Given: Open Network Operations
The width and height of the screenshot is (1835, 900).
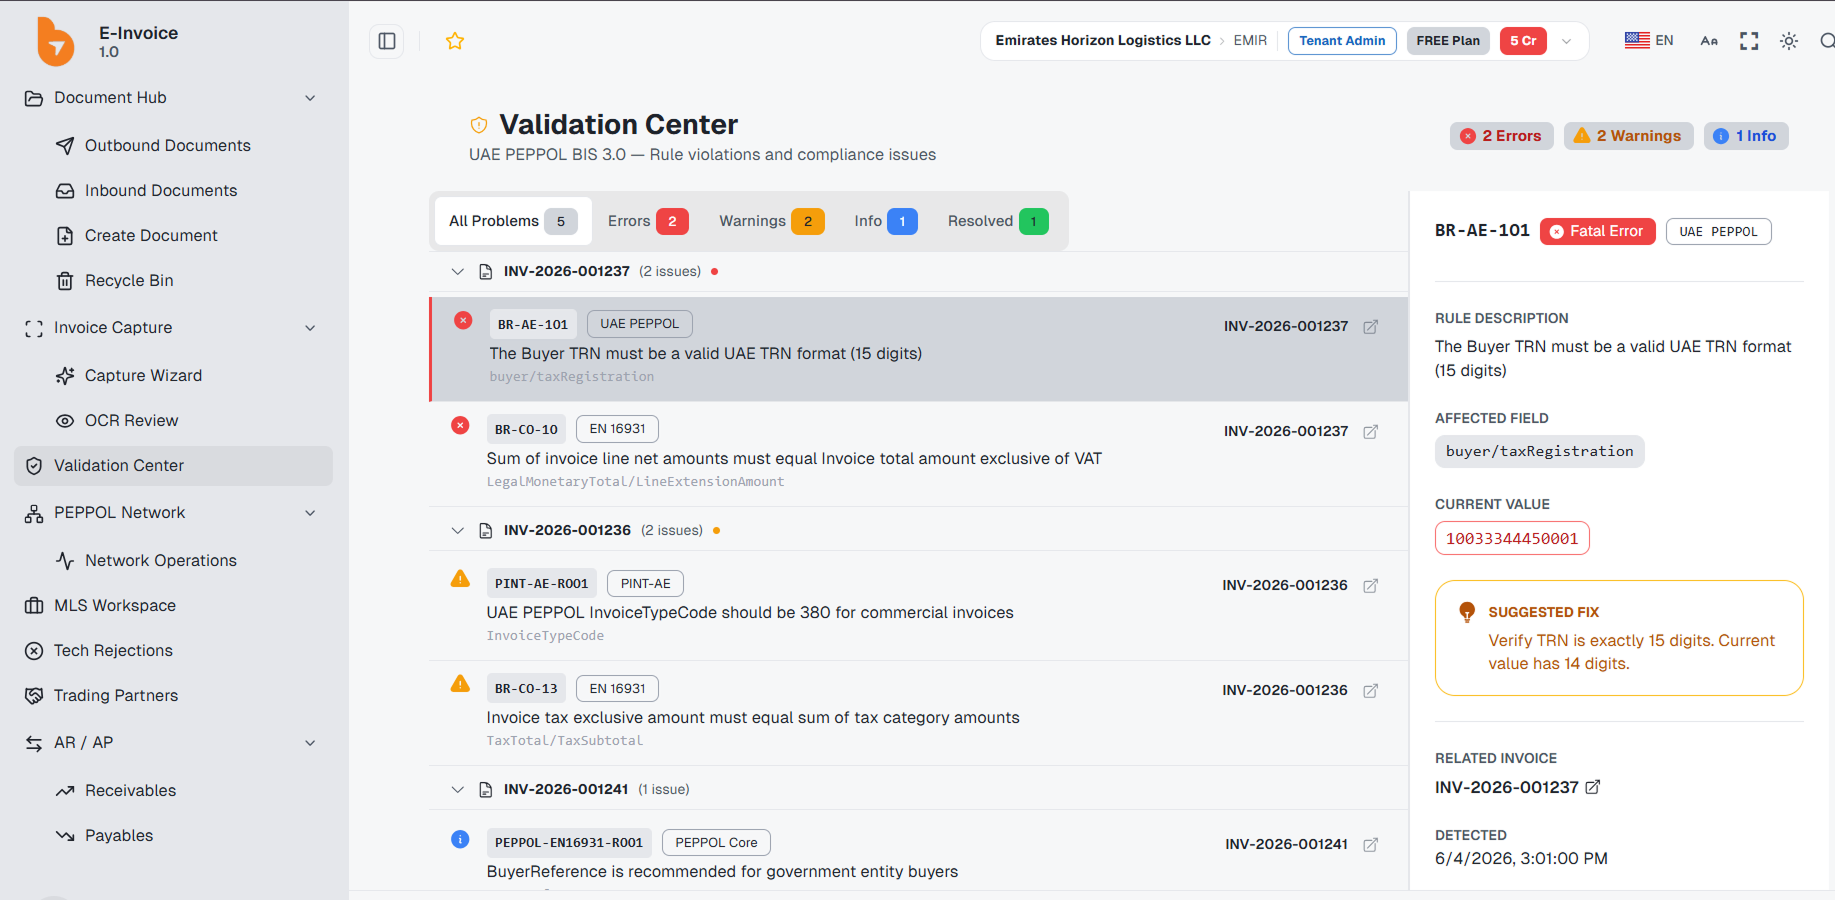Looking at the screenshot, I should point(160,561).
